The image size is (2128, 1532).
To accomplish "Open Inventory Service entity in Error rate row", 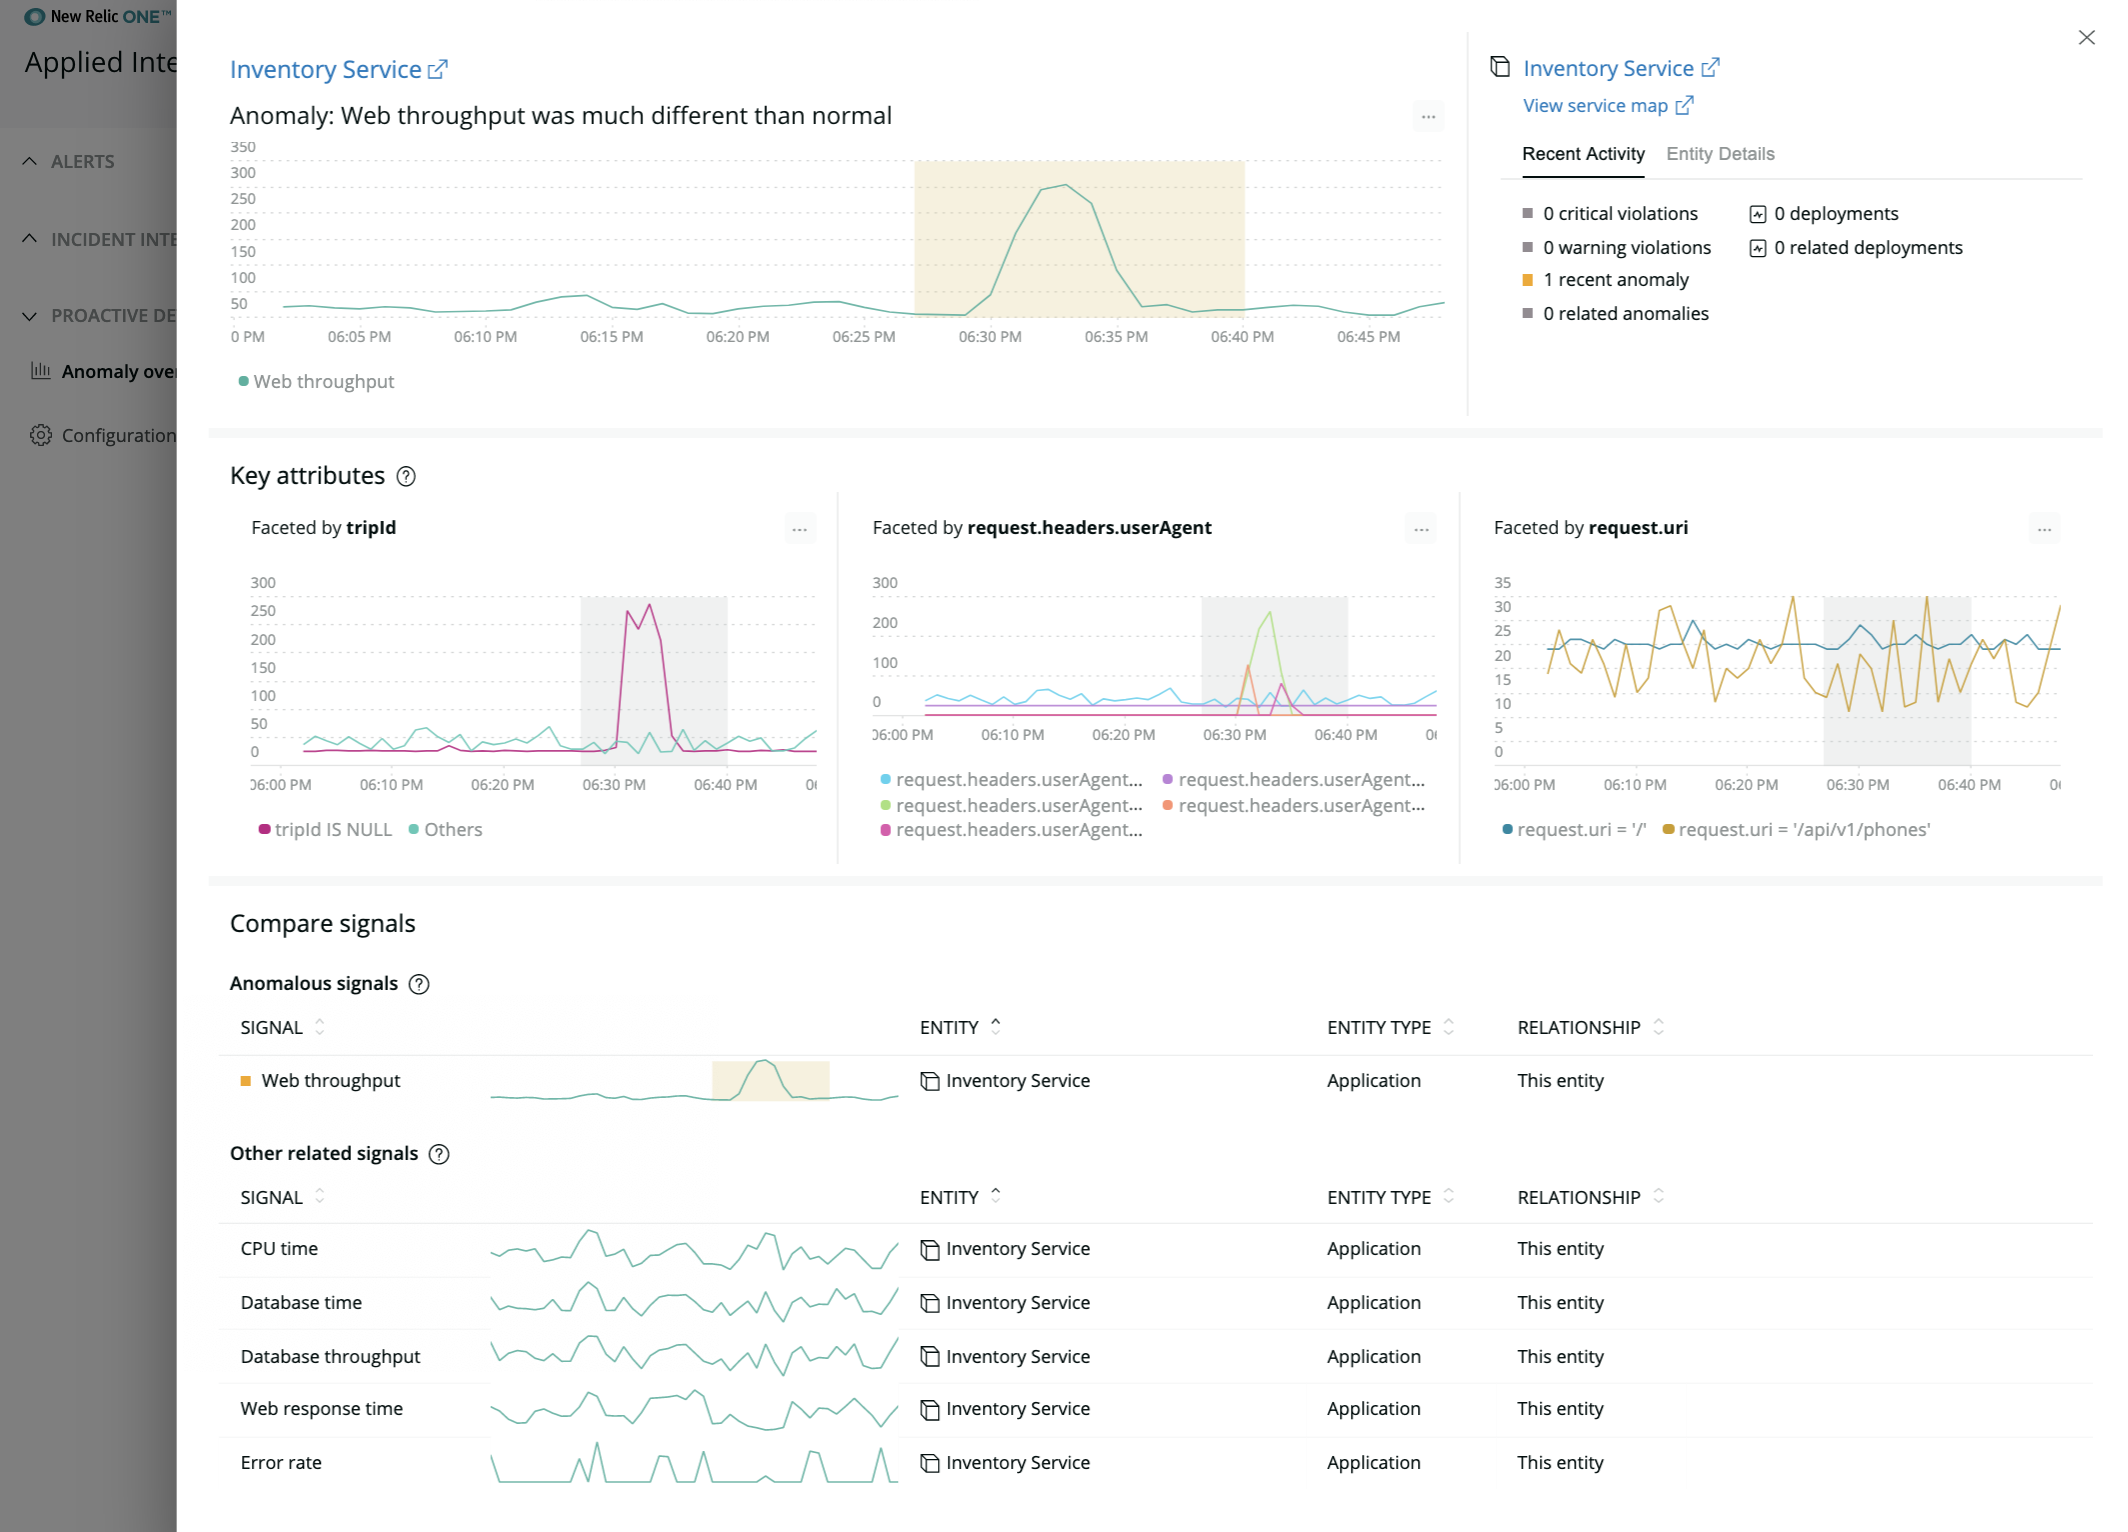I will 1018,1463.
